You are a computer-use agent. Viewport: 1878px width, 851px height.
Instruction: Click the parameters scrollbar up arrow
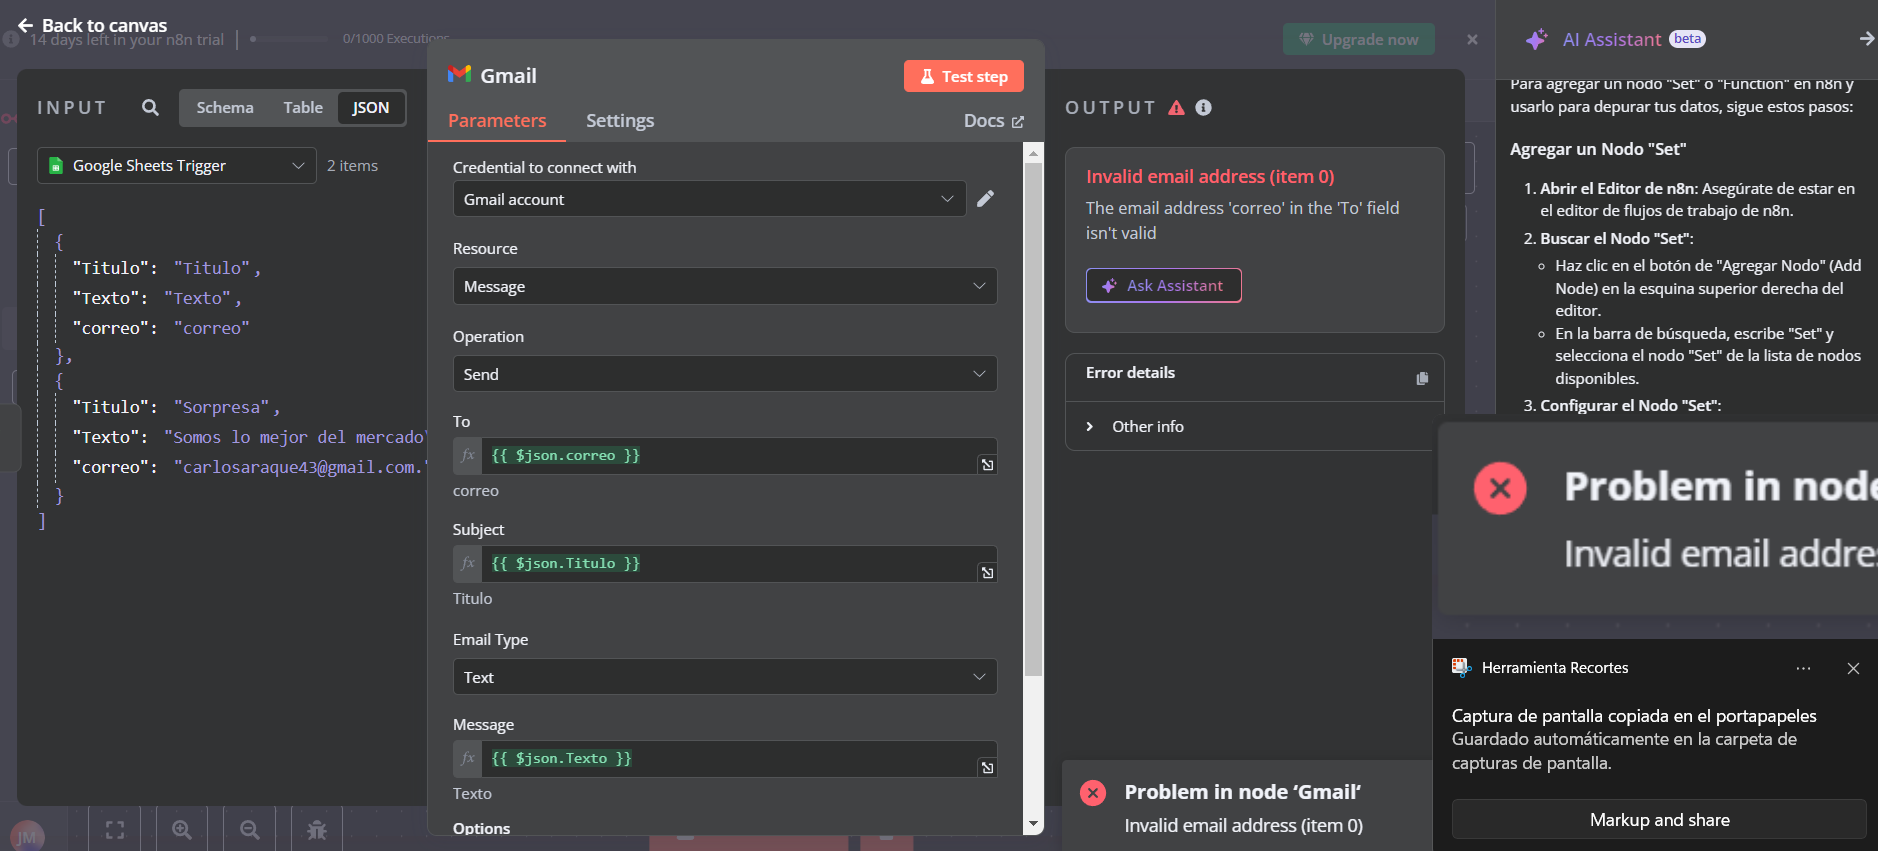pyautogui.click(x=1034, y=152)
